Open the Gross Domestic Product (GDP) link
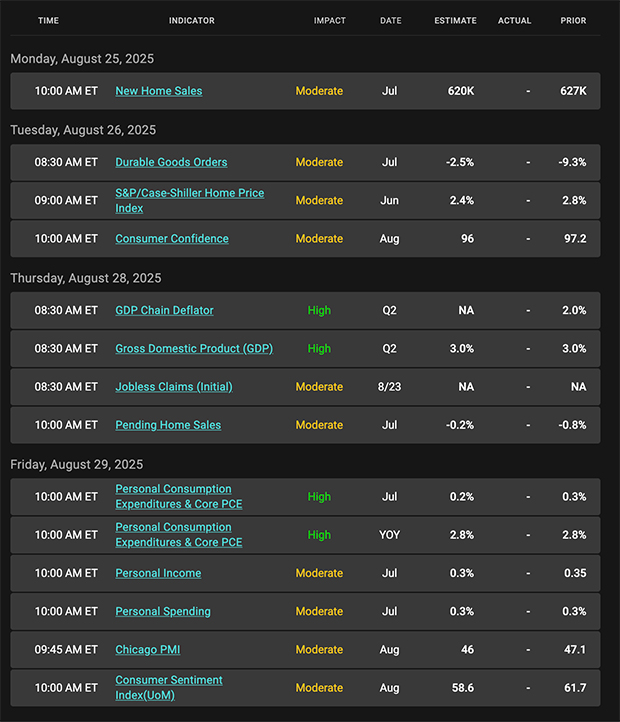 pos(194,349)
